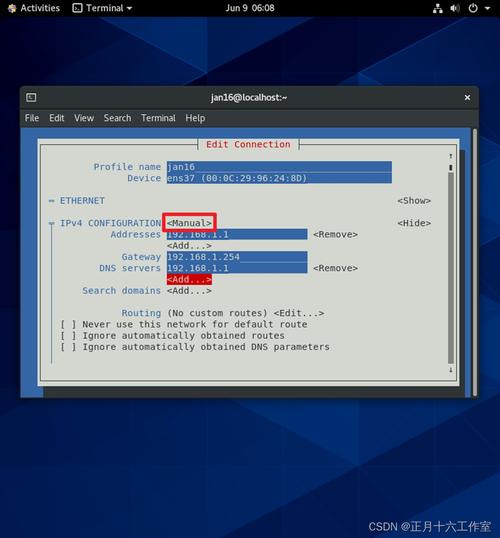Viewport: 500px width, 538px height.
Task: Open the View menu
Action: [x=84, y=118]
